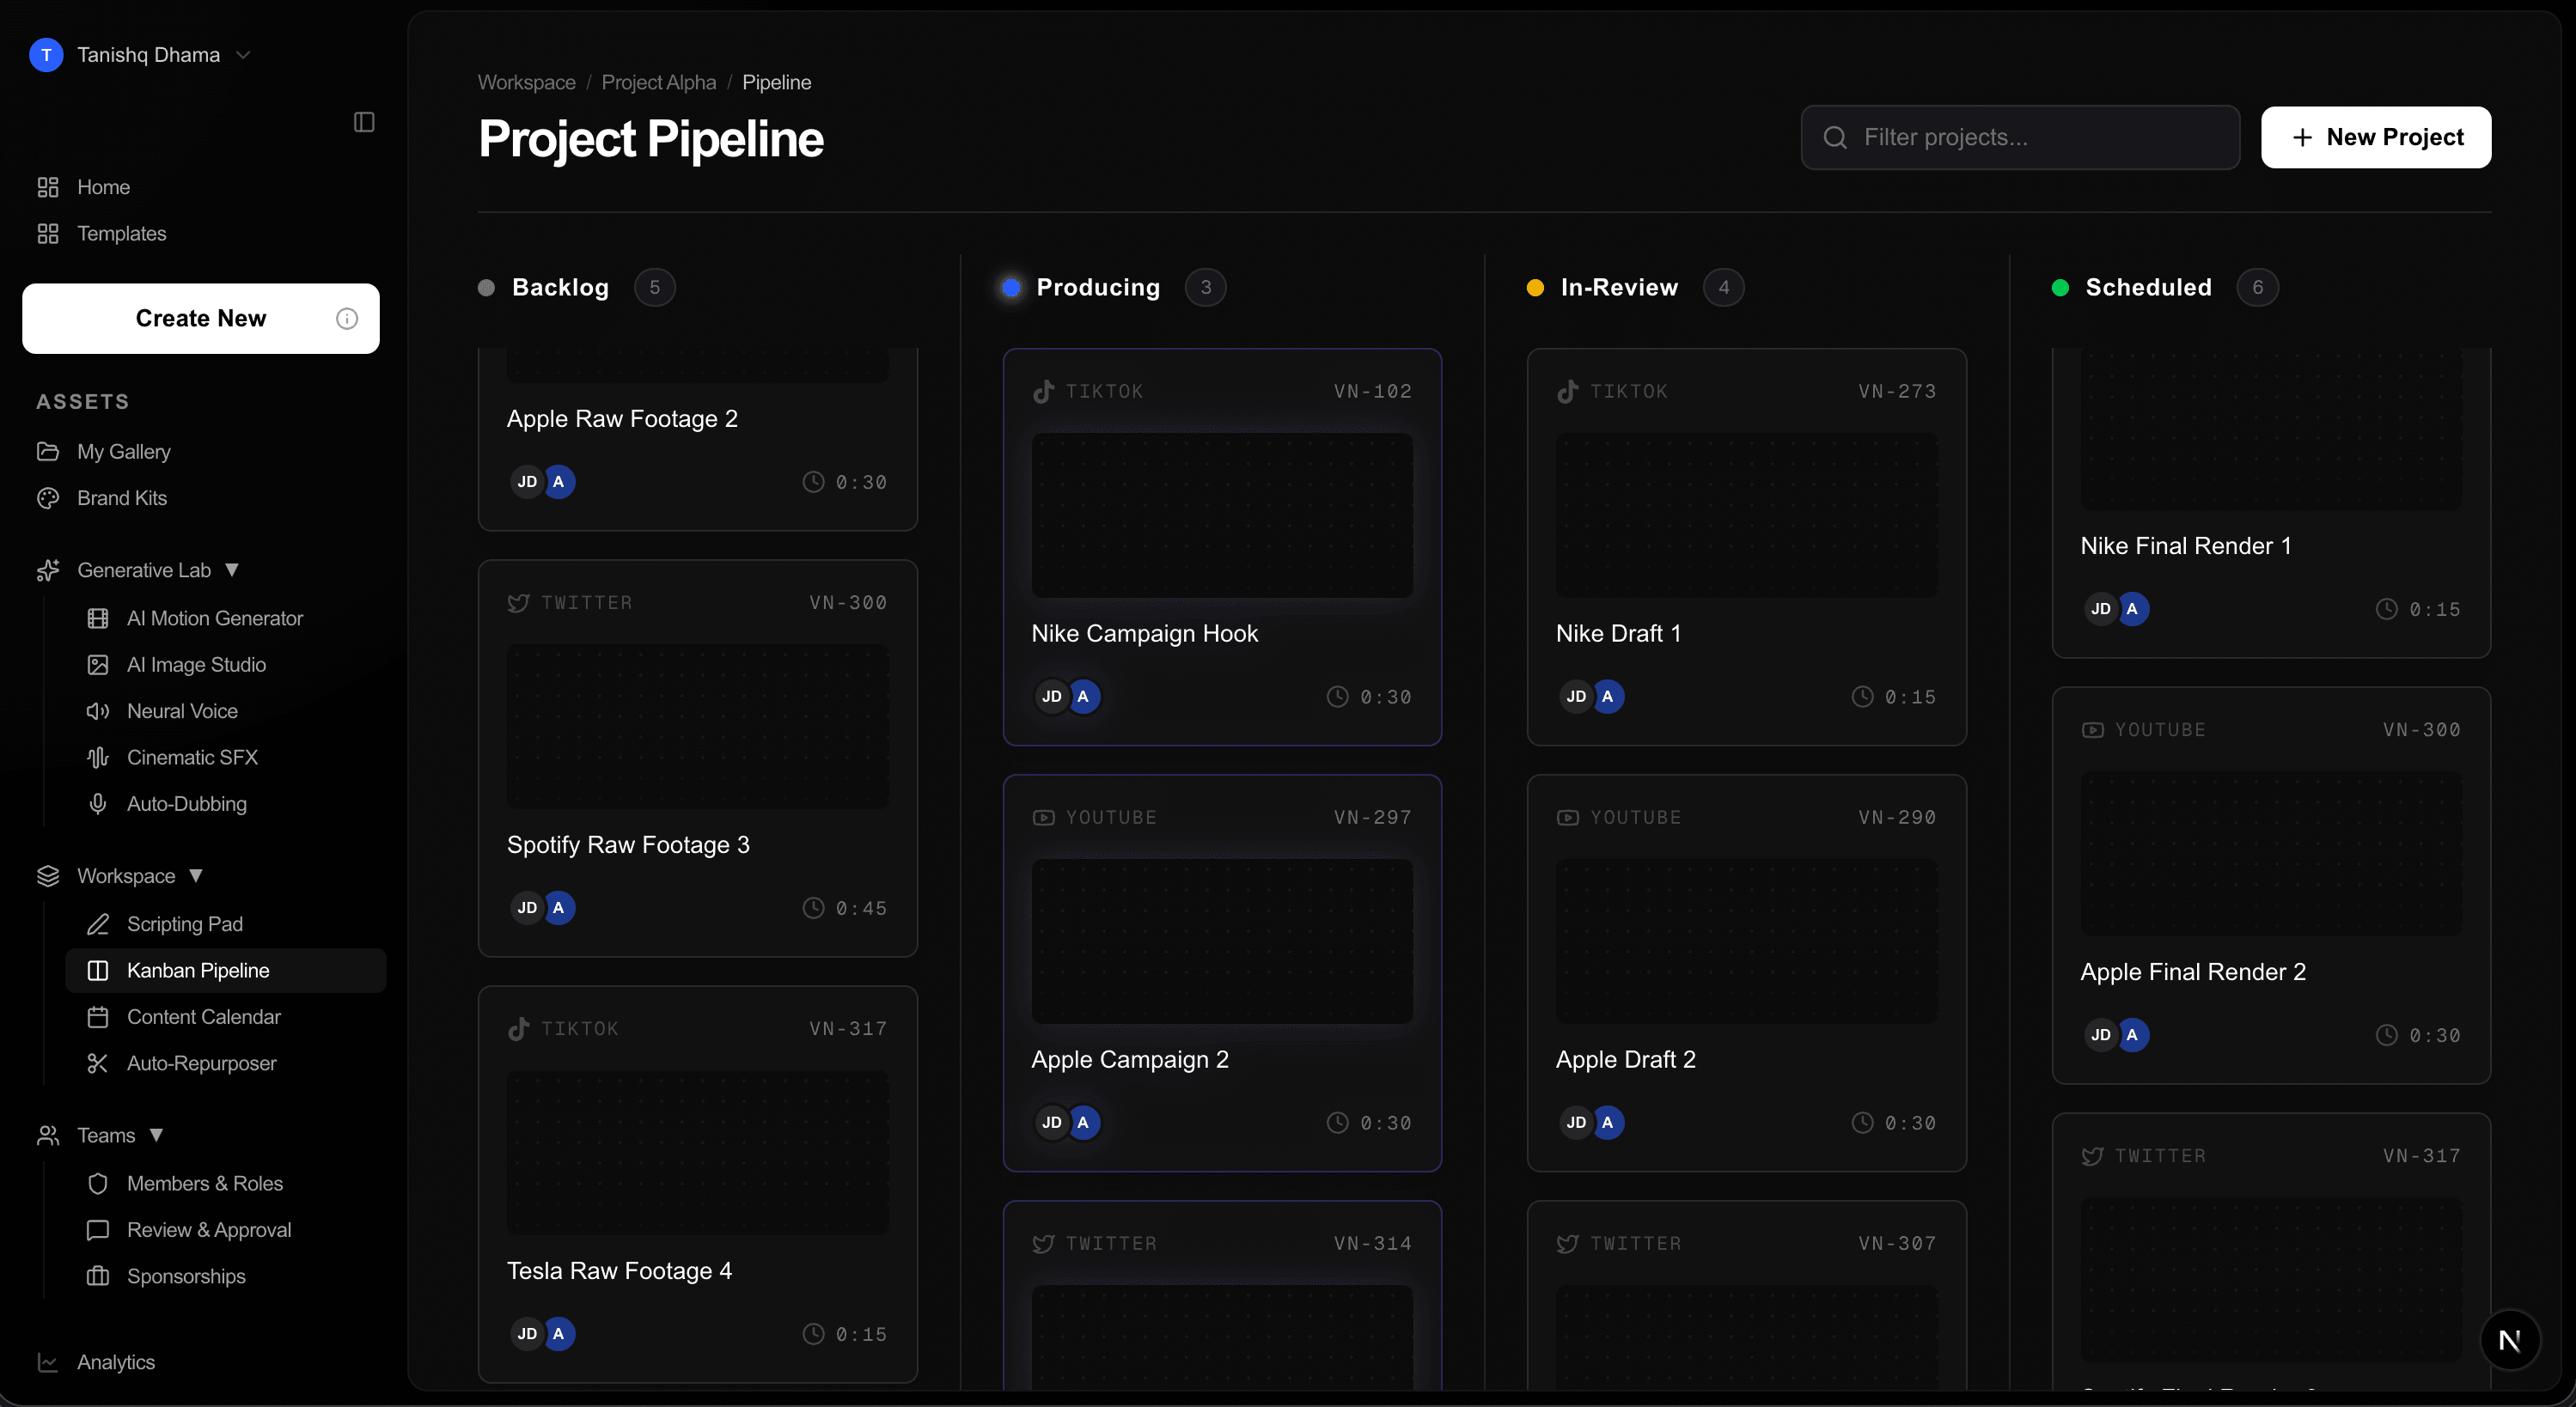
Task: Open Scripting Pad pen icon
Action: [98, 924]
